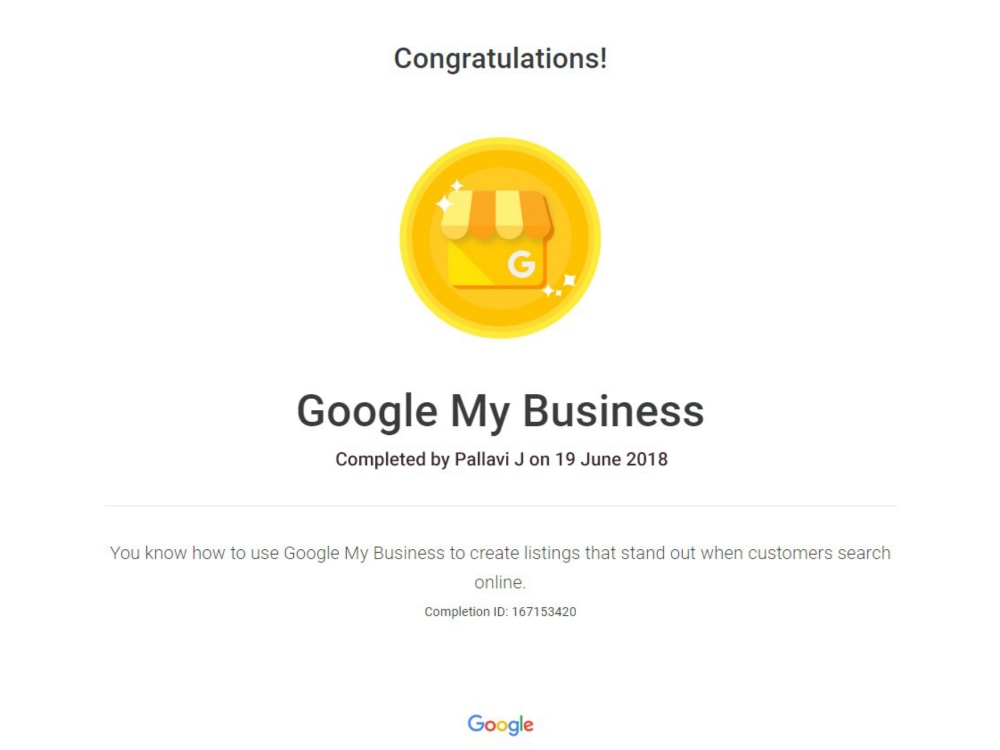1000x750 pixels.
Task: Click the date 19 June 2018
Action: (x=611, y=459)
